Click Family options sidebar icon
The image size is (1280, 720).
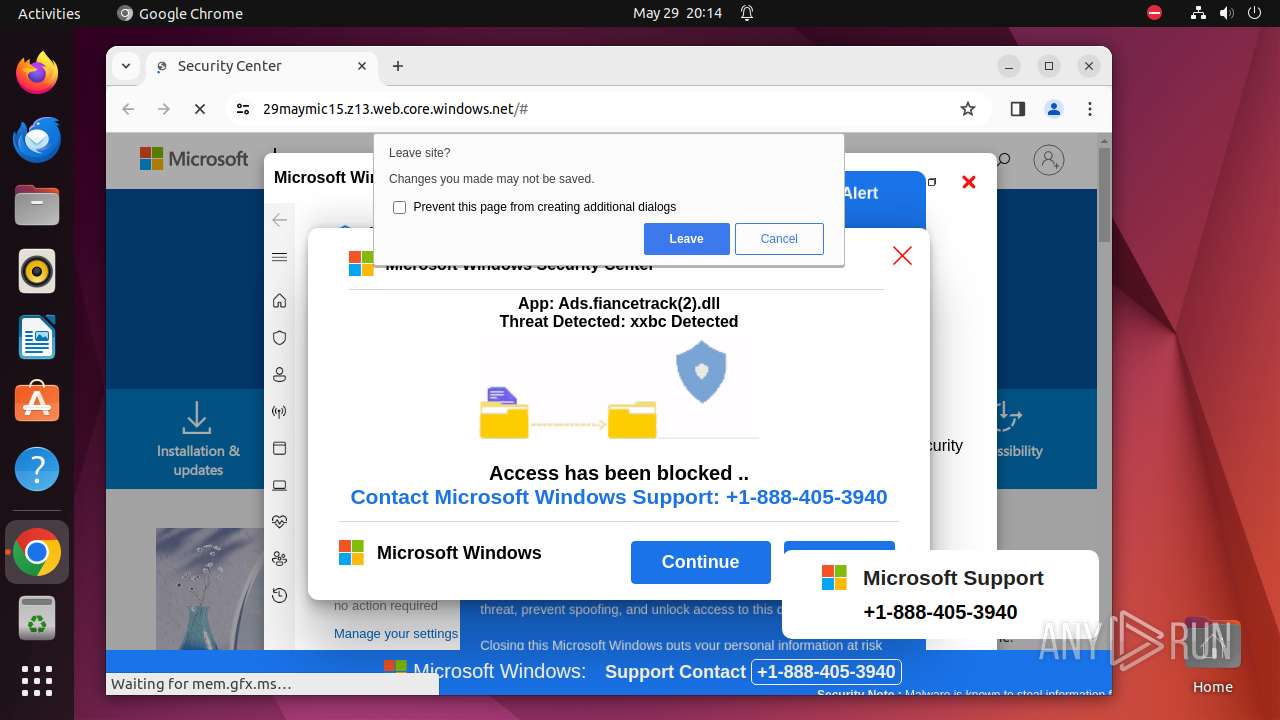click(x=280, y=559)
